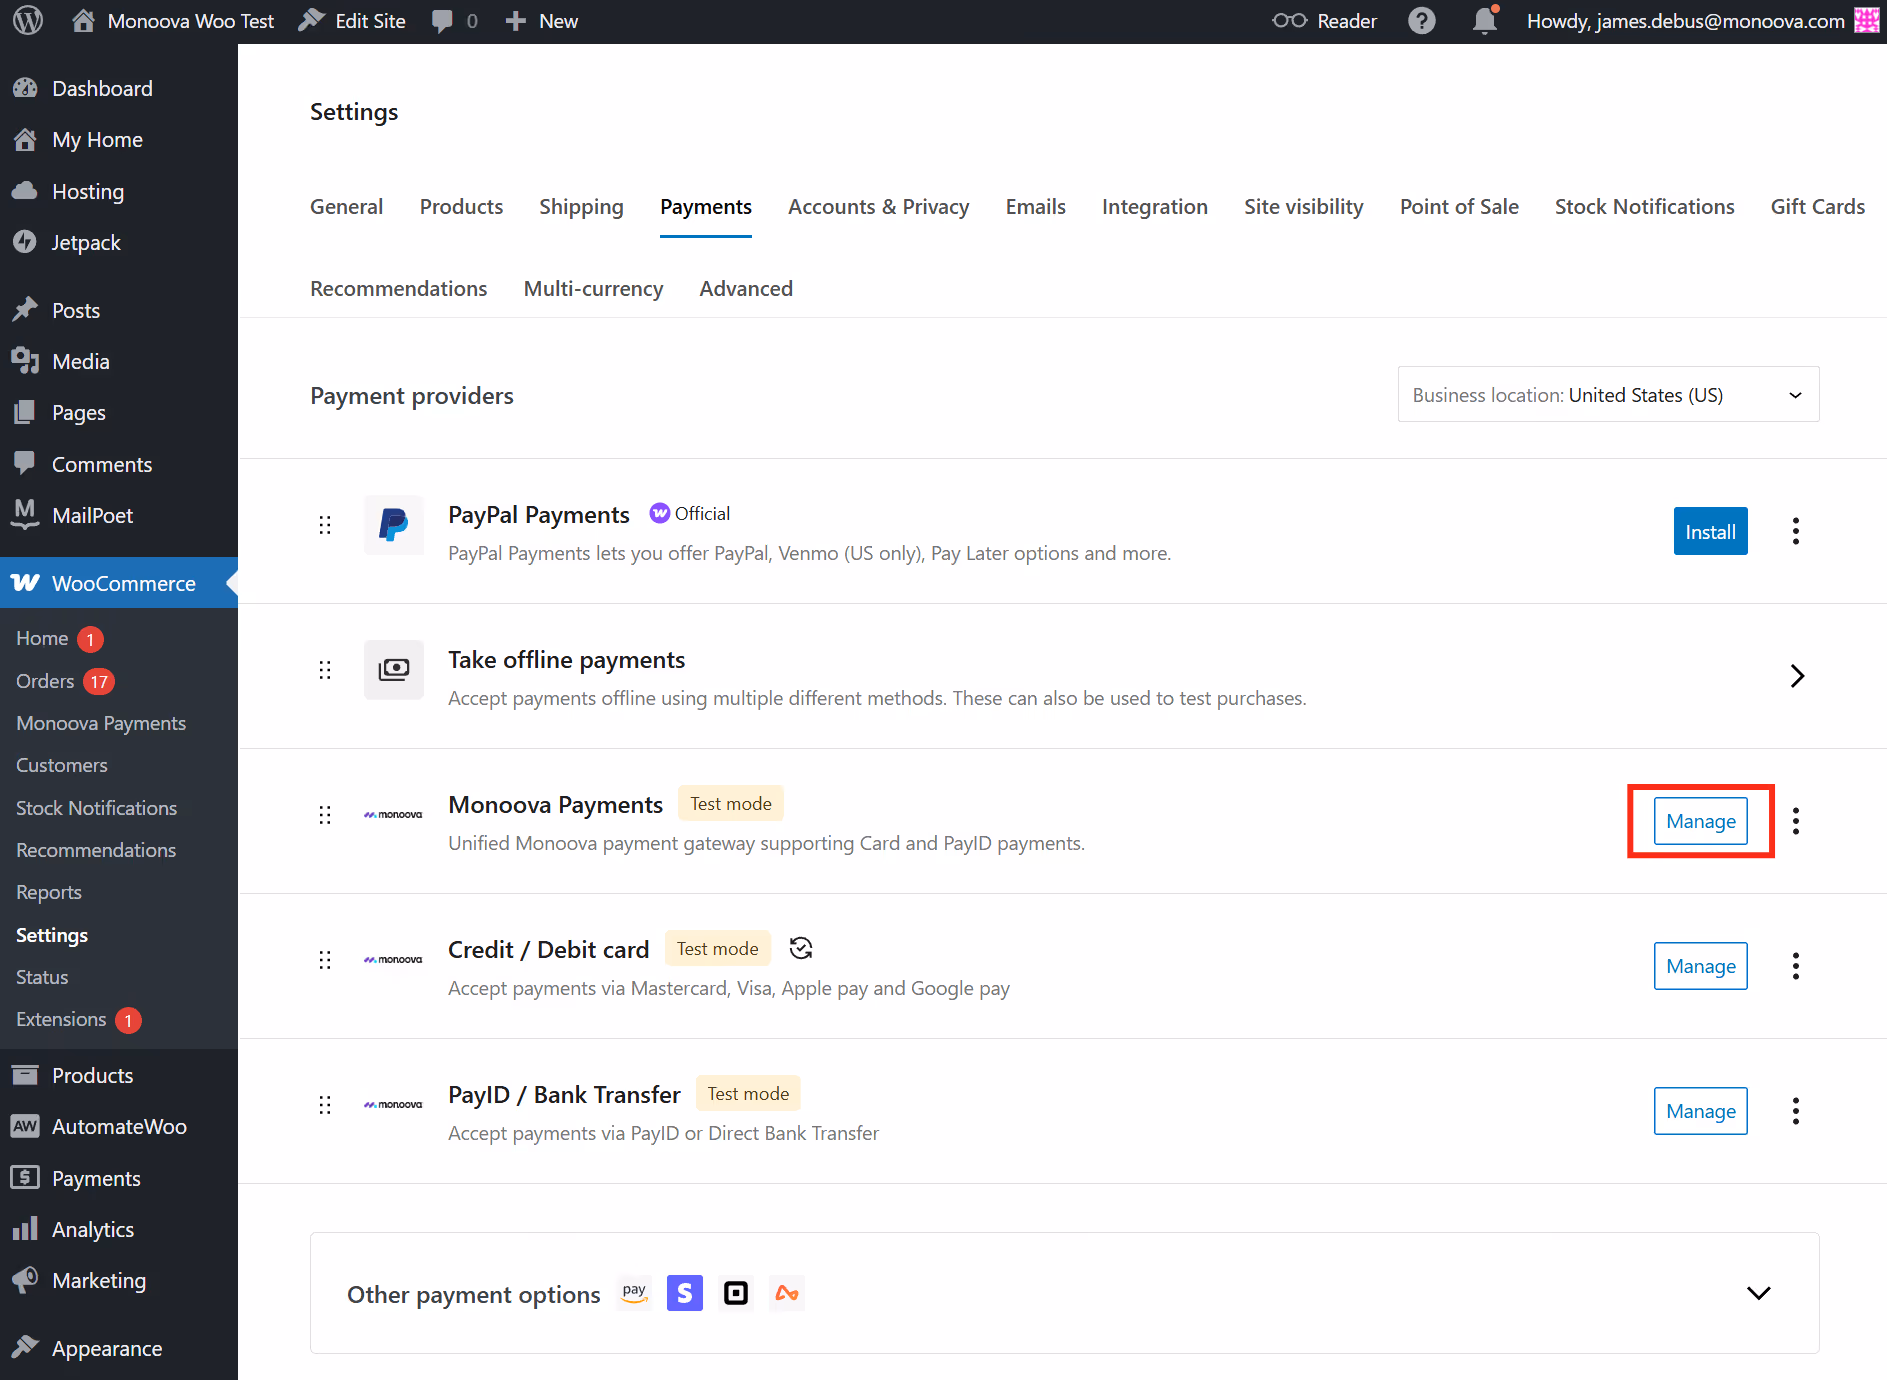Screen dimensions: 1887x1380
Task: Expand the Other payment options section
Action: pos(1759,1293)
